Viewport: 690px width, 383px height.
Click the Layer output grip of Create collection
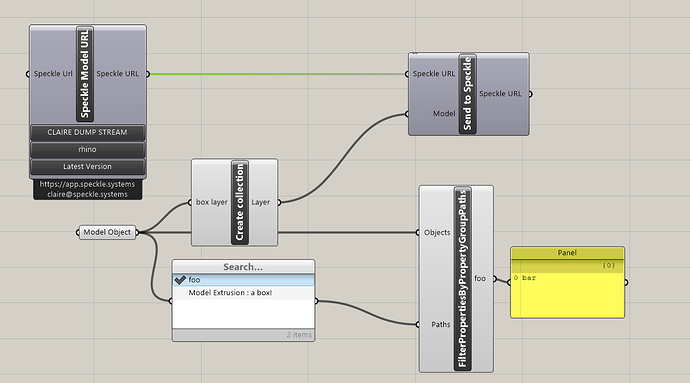[279, 202]
